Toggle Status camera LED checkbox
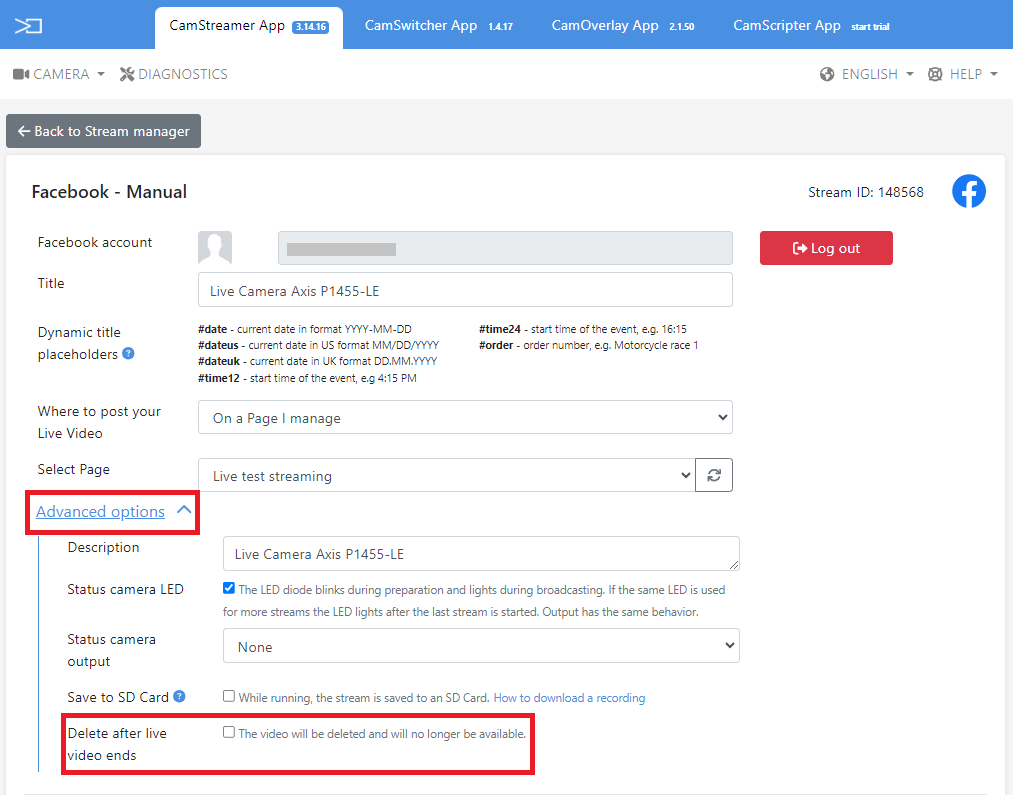Image resolution: width=1013 pixels, height=795 pixels. point(229,588)
